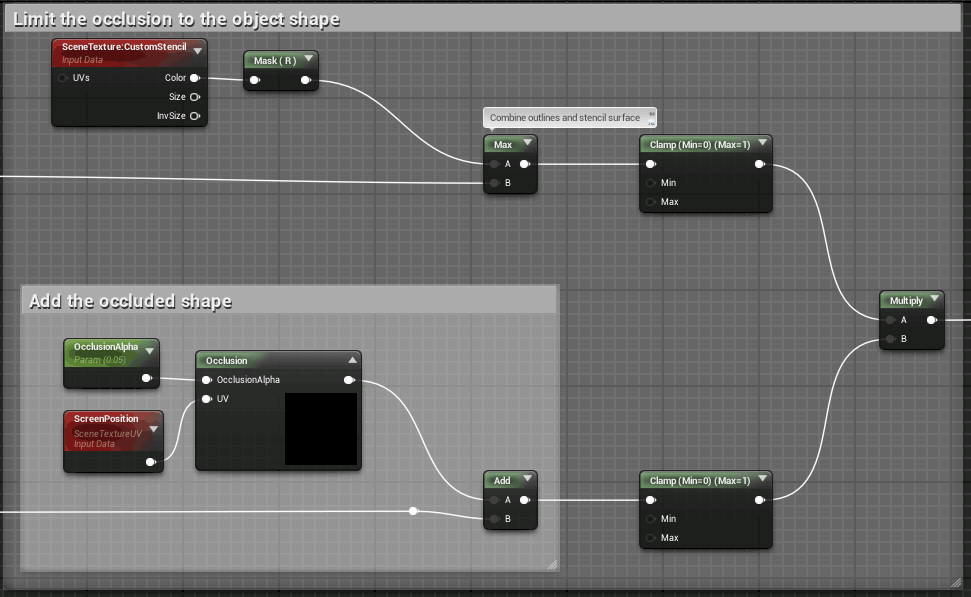Screen dimensions: 971x597
Task: Expand the Max node preview arrow
Action: click(x=528, y=143)
